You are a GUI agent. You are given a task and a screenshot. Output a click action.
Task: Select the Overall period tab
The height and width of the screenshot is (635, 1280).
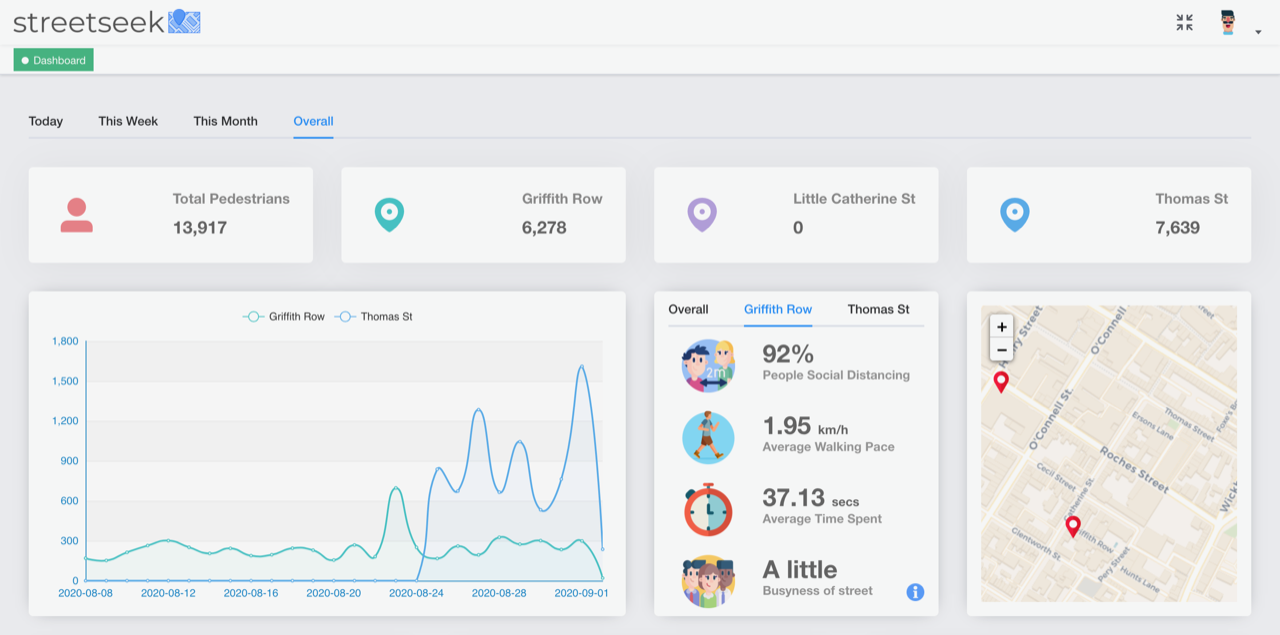(x=313, y=121)
